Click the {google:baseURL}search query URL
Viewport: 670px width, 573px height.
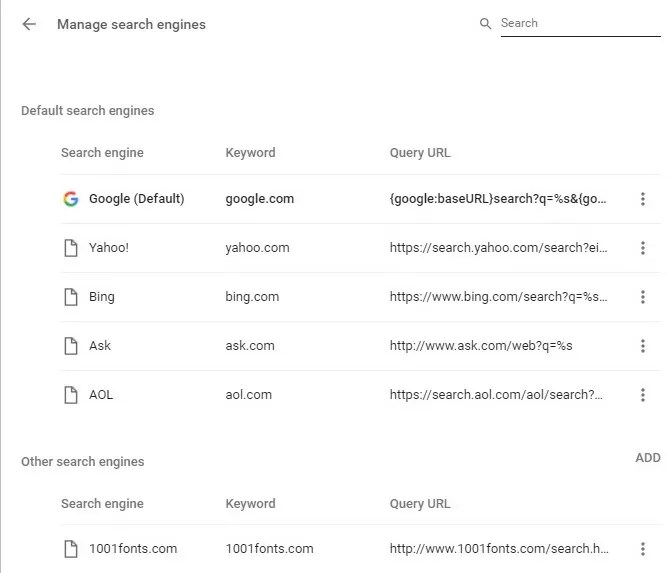(x=498, y=199)
